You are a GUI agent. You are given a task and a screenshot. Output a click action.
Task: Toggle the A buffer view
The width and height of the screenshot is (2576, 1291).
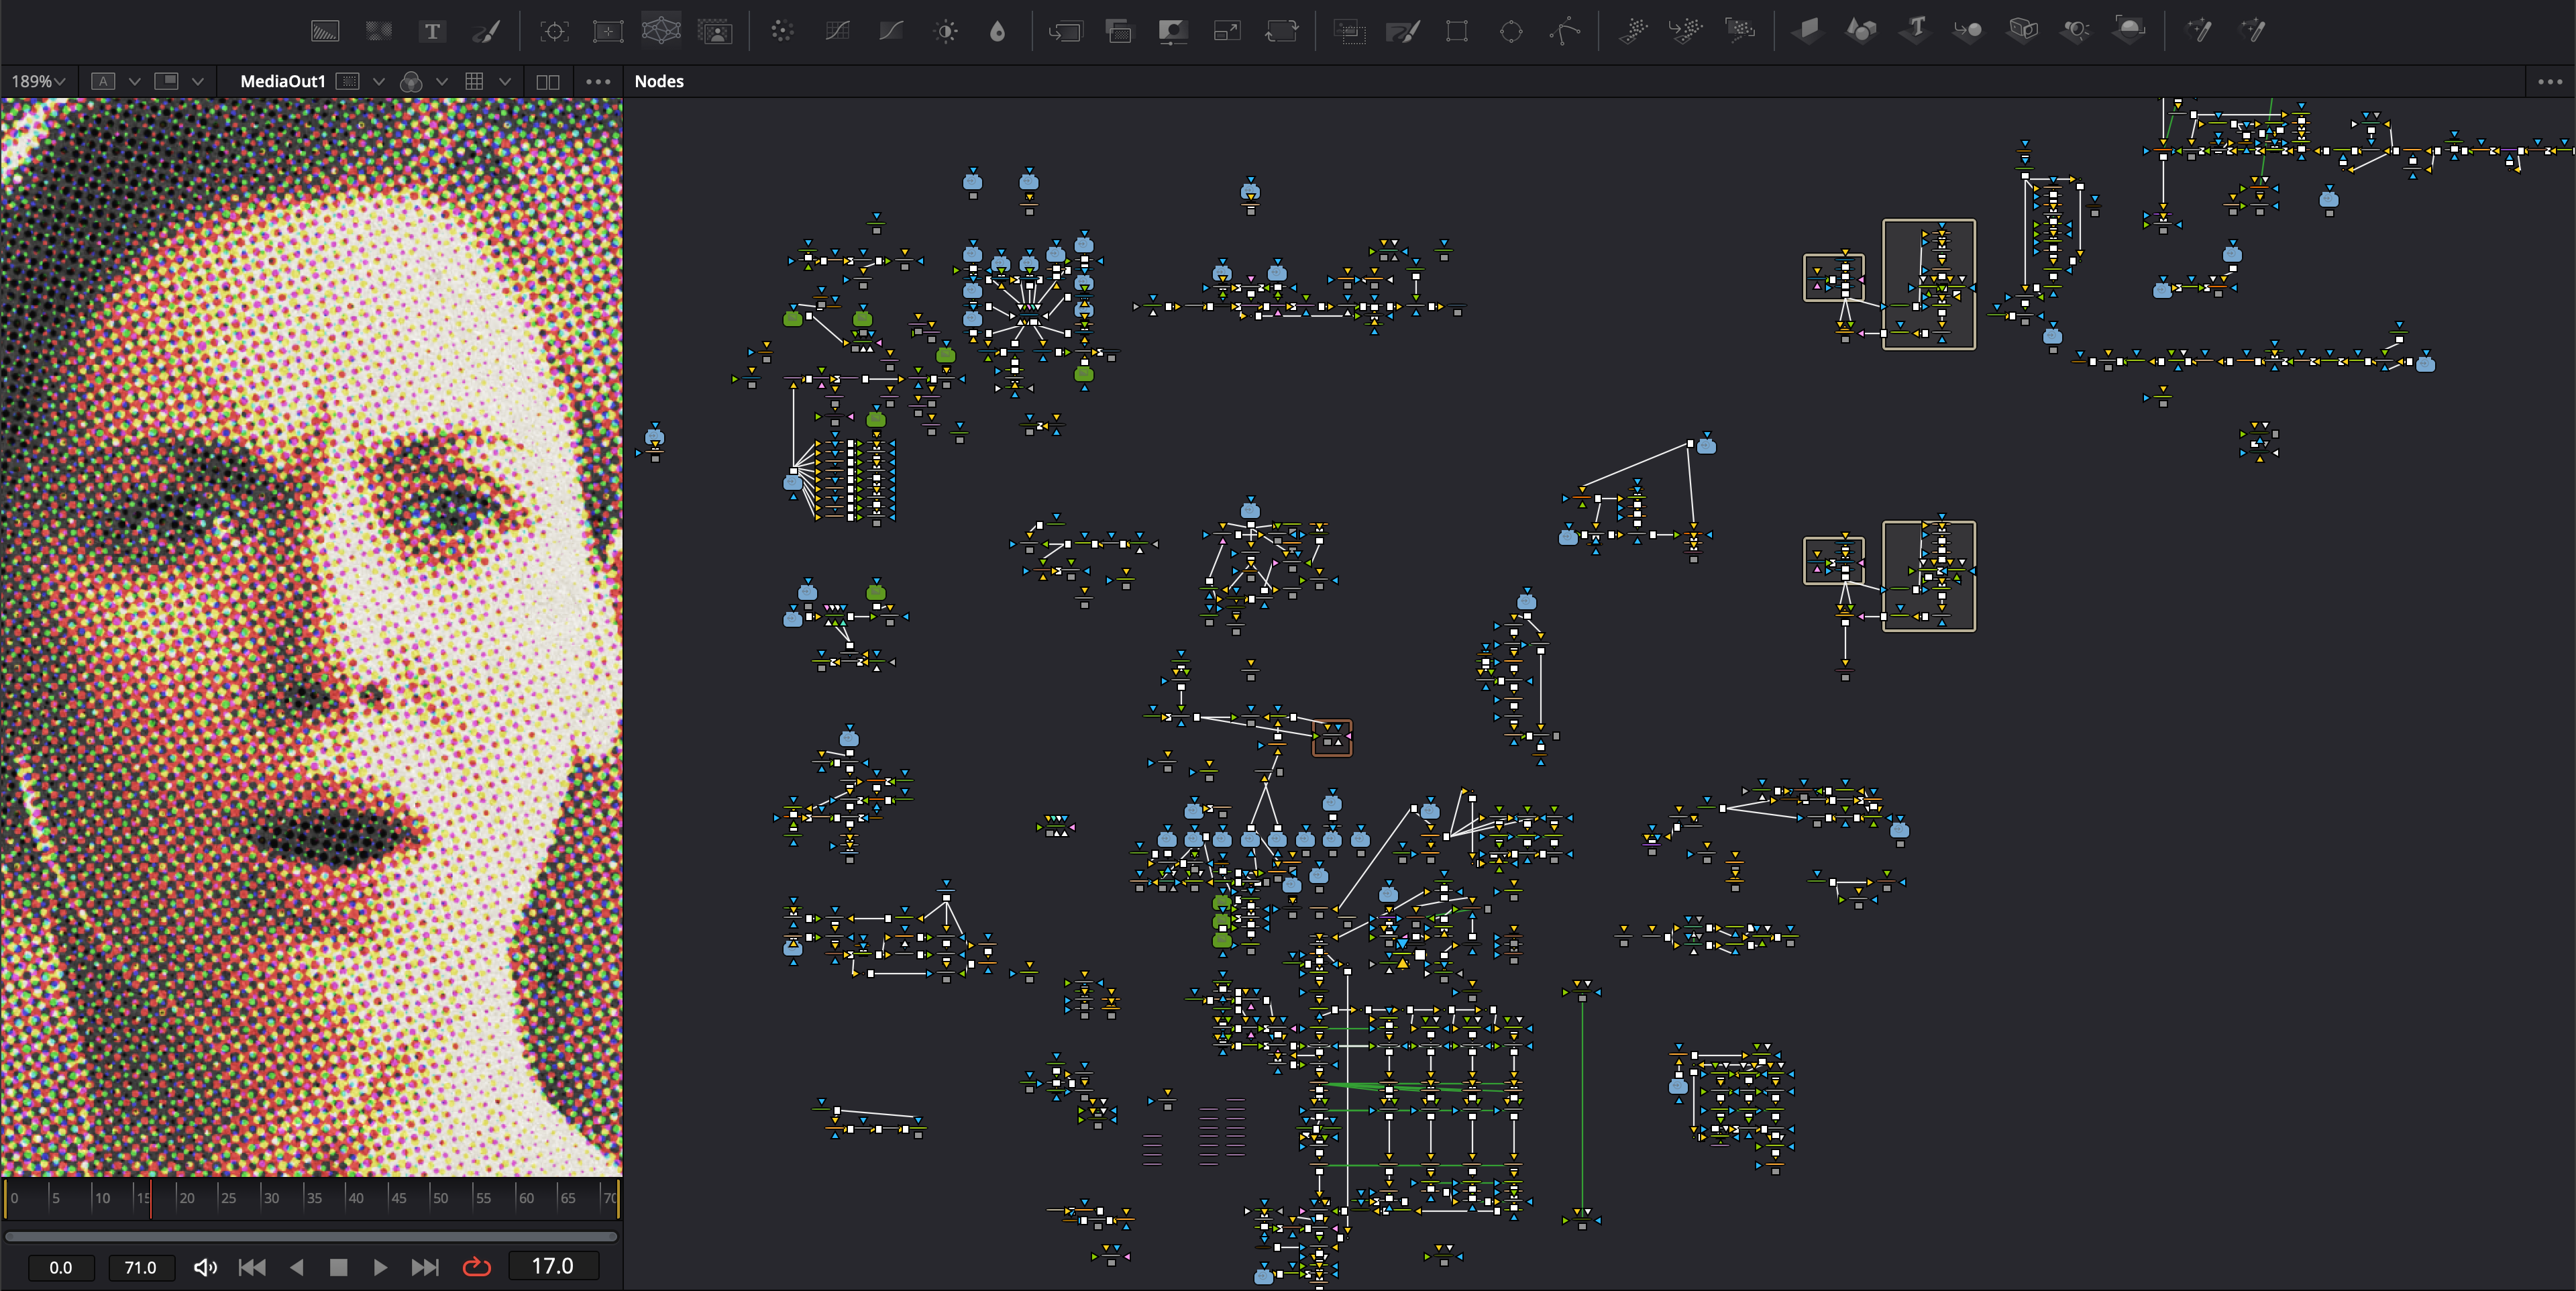tap(103, 82)
